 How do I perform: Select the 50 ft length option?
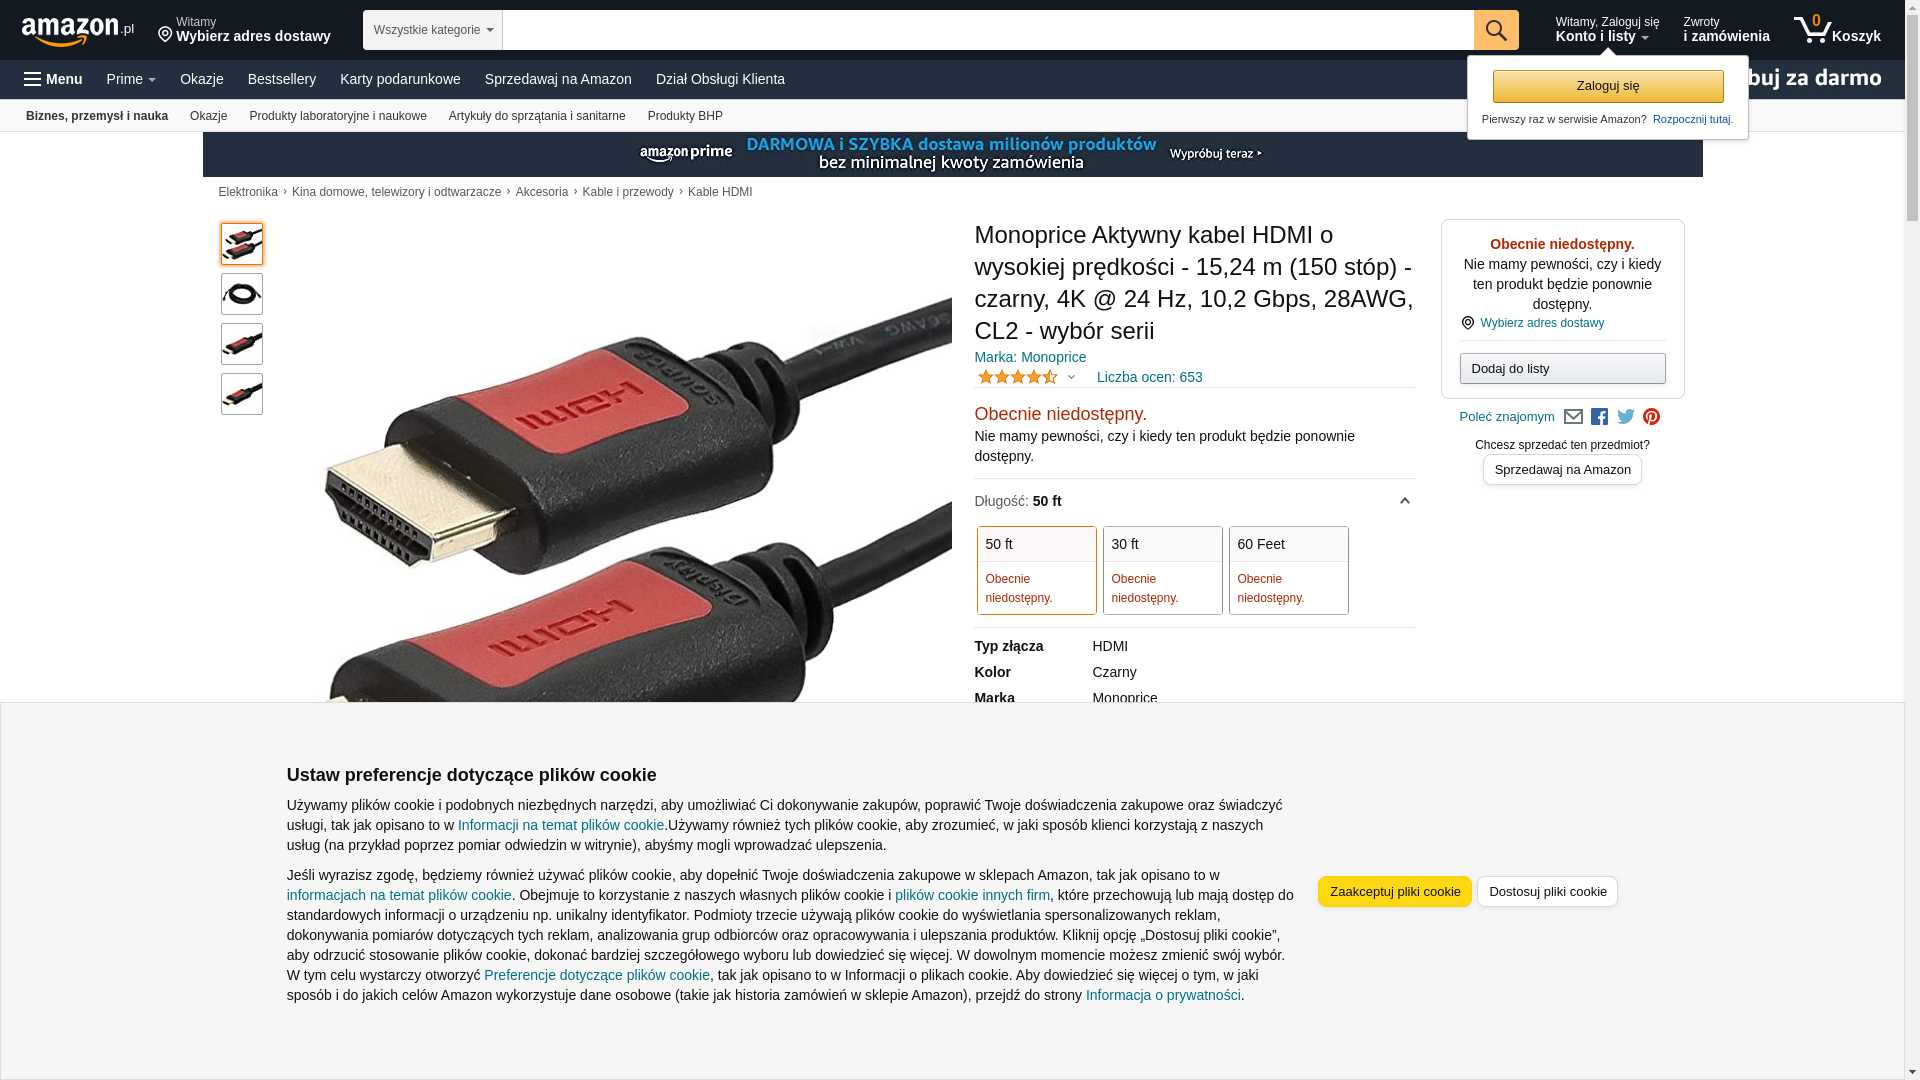pos(1036,570)
